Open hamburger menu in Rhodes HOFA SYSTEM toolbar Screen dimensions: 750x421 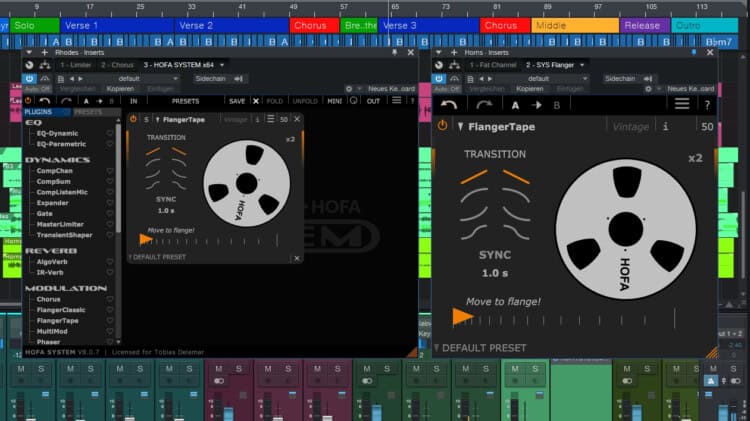click(x=397, y=100)
